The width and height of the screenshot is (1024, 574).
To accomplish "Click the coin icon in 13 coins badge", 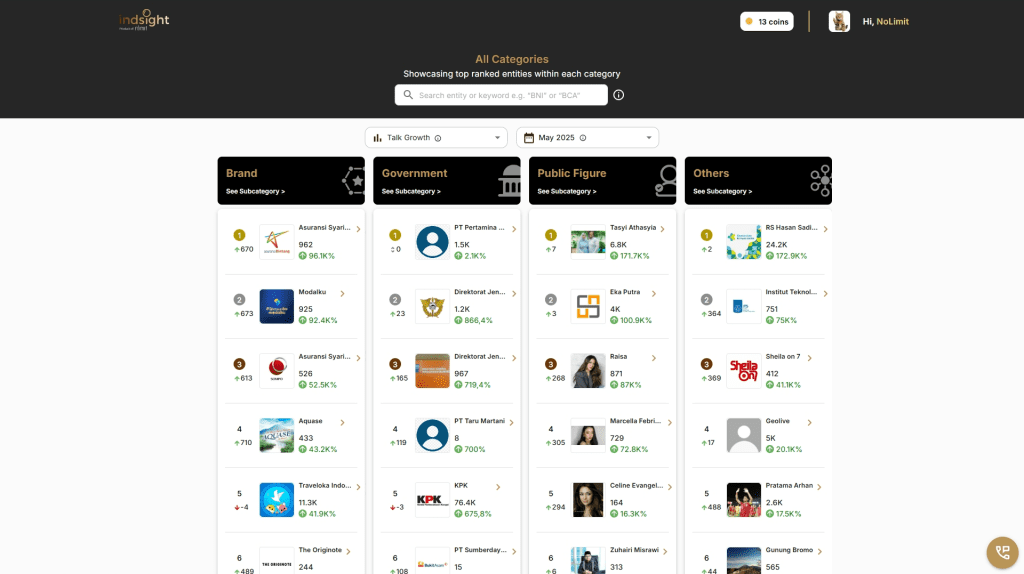I will pyautogui.click(x=749, y=22).
